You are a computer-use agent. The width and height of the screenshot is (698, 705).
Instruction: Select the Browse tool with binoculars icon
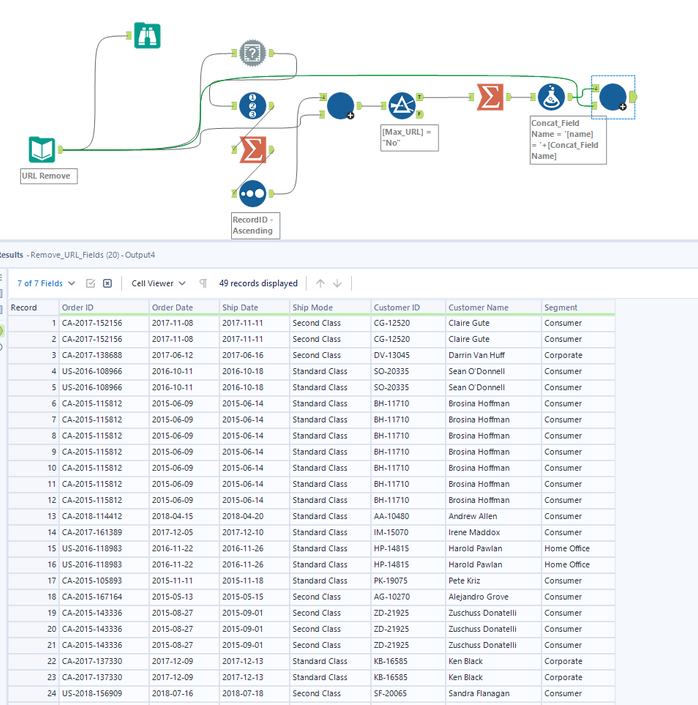(147, 36)
